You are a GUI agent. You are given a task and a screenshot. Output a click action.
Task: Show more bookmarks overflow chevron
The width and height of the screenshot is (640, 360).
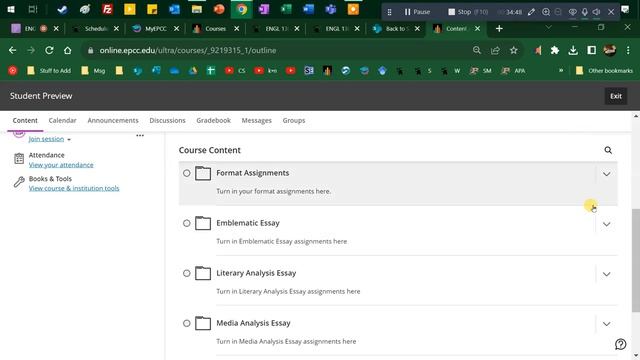561,70
